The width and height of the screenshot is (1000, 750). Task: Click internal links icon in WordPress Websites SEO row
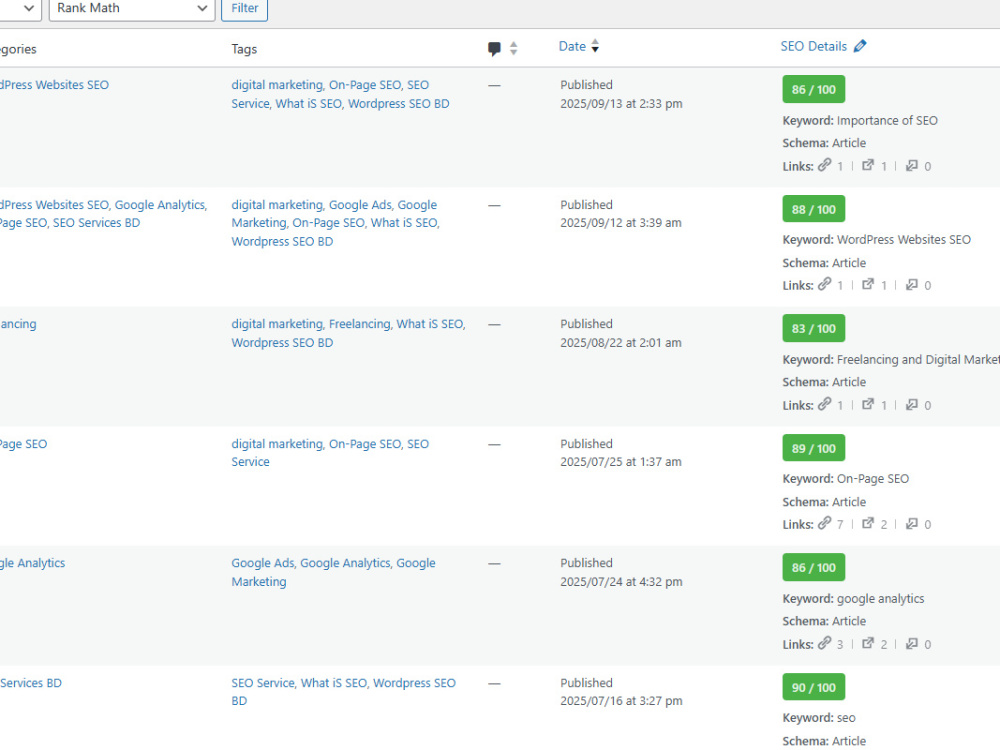click(825, 284)
